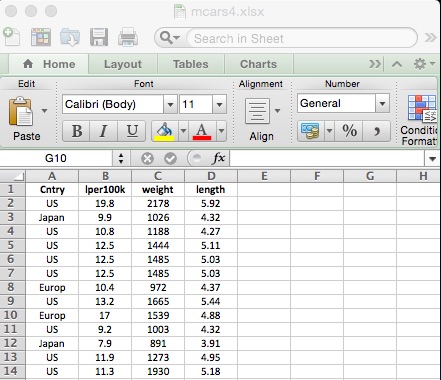Viewport: 441px width, 380px height.
Task: Click the Name Box stepper arrows
Action: click(121, 158)
